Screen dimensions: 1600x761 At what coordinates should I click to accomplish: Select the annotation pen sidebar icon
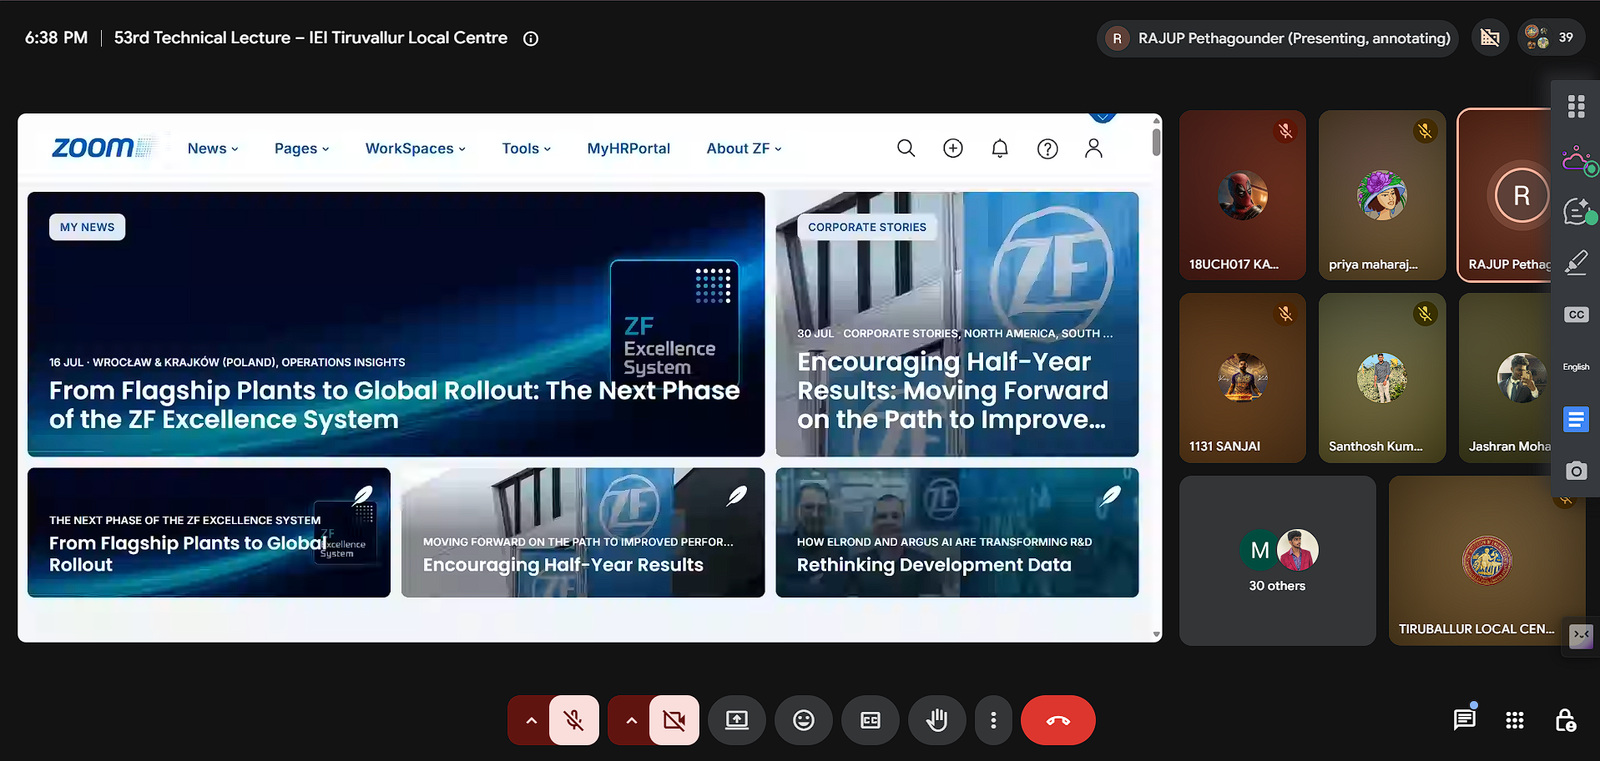pyautogui.click(x=1576, y=262)
